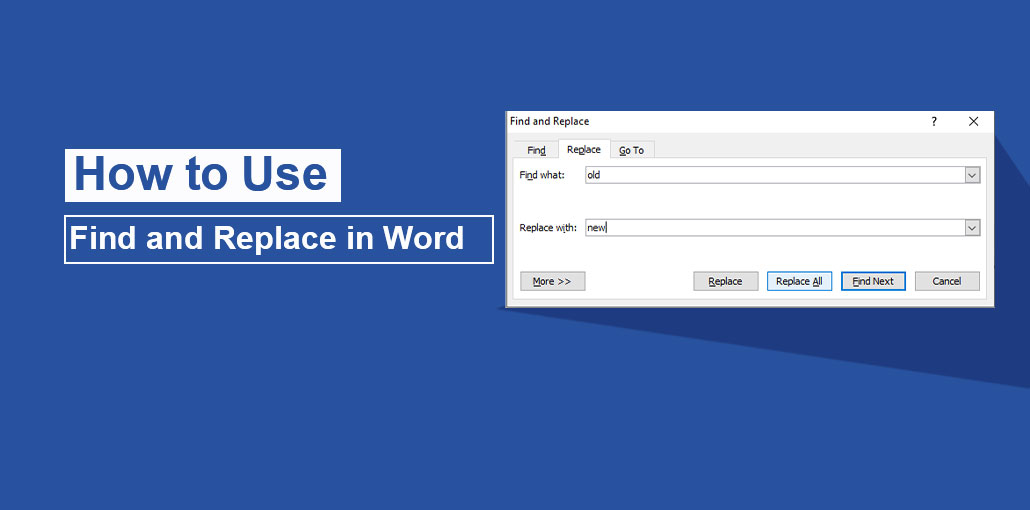Viewport: 1030px width, 510px height.
Task: Click the Replace All button
Action: pyautogui.click(x=799, y=281)
